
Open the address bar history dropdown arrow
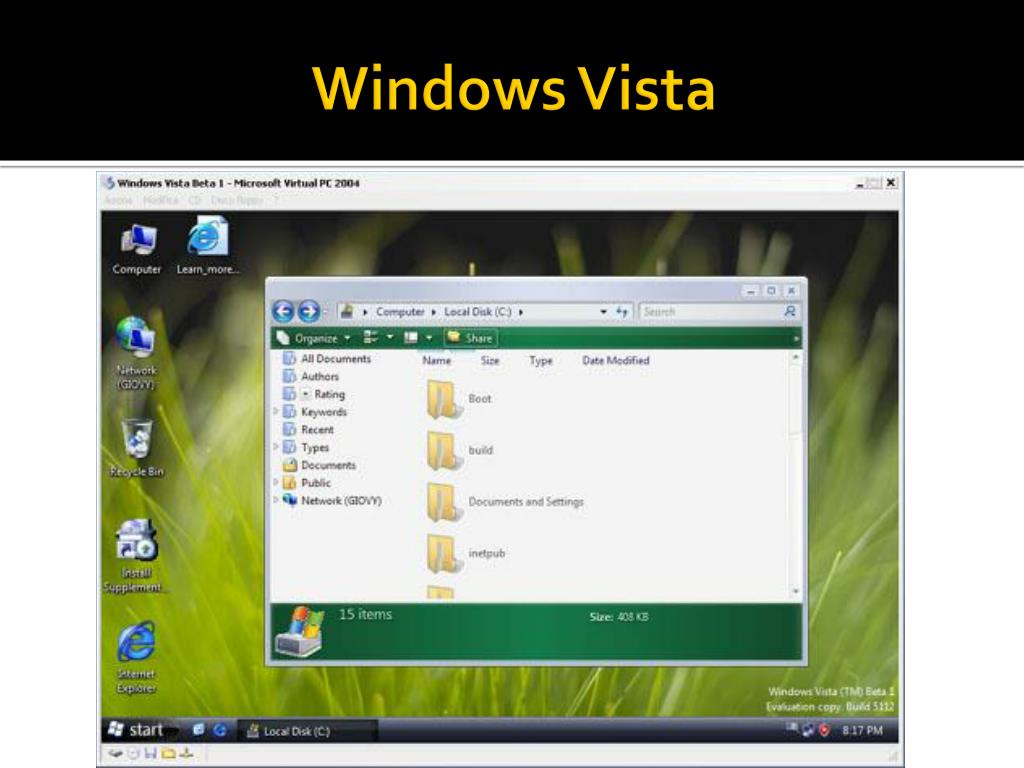603,312
